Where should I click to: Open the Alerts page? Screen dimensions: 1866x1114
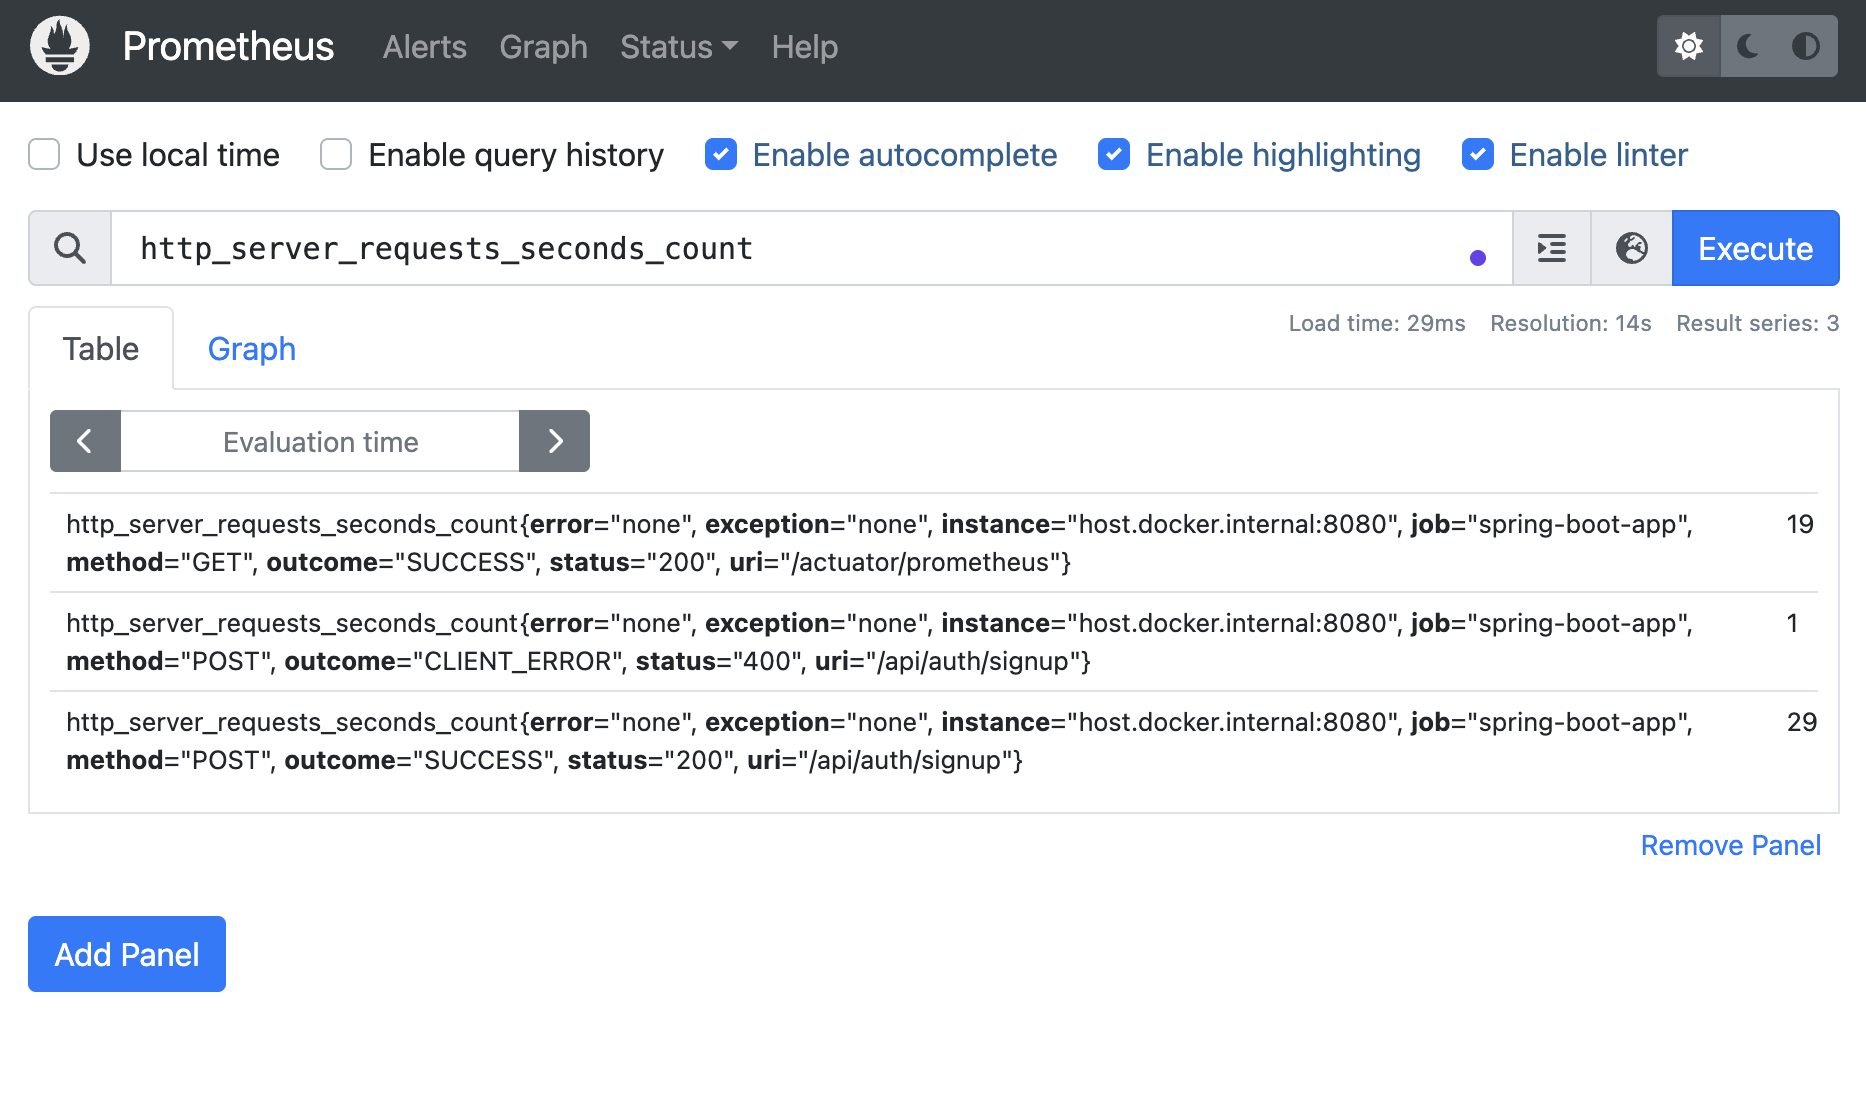425,47
